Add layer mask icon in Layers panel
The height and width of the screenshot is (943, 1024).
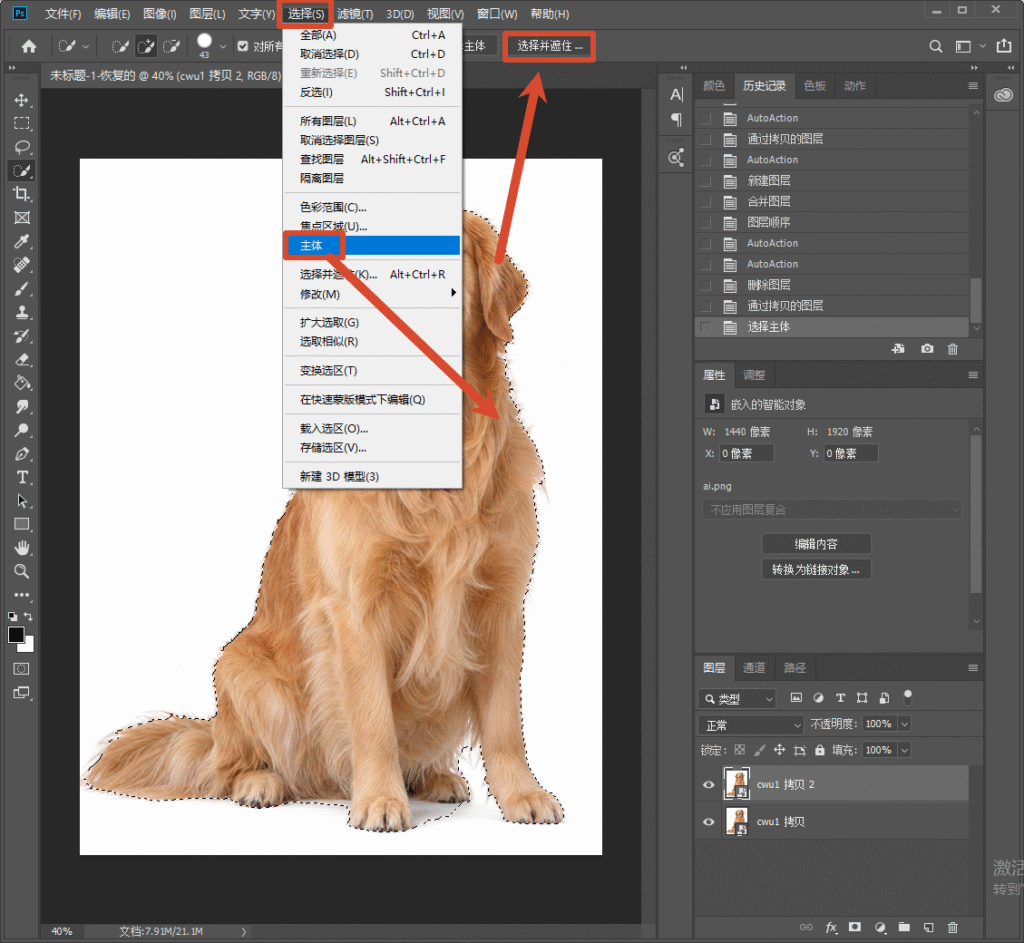[855, 927]
